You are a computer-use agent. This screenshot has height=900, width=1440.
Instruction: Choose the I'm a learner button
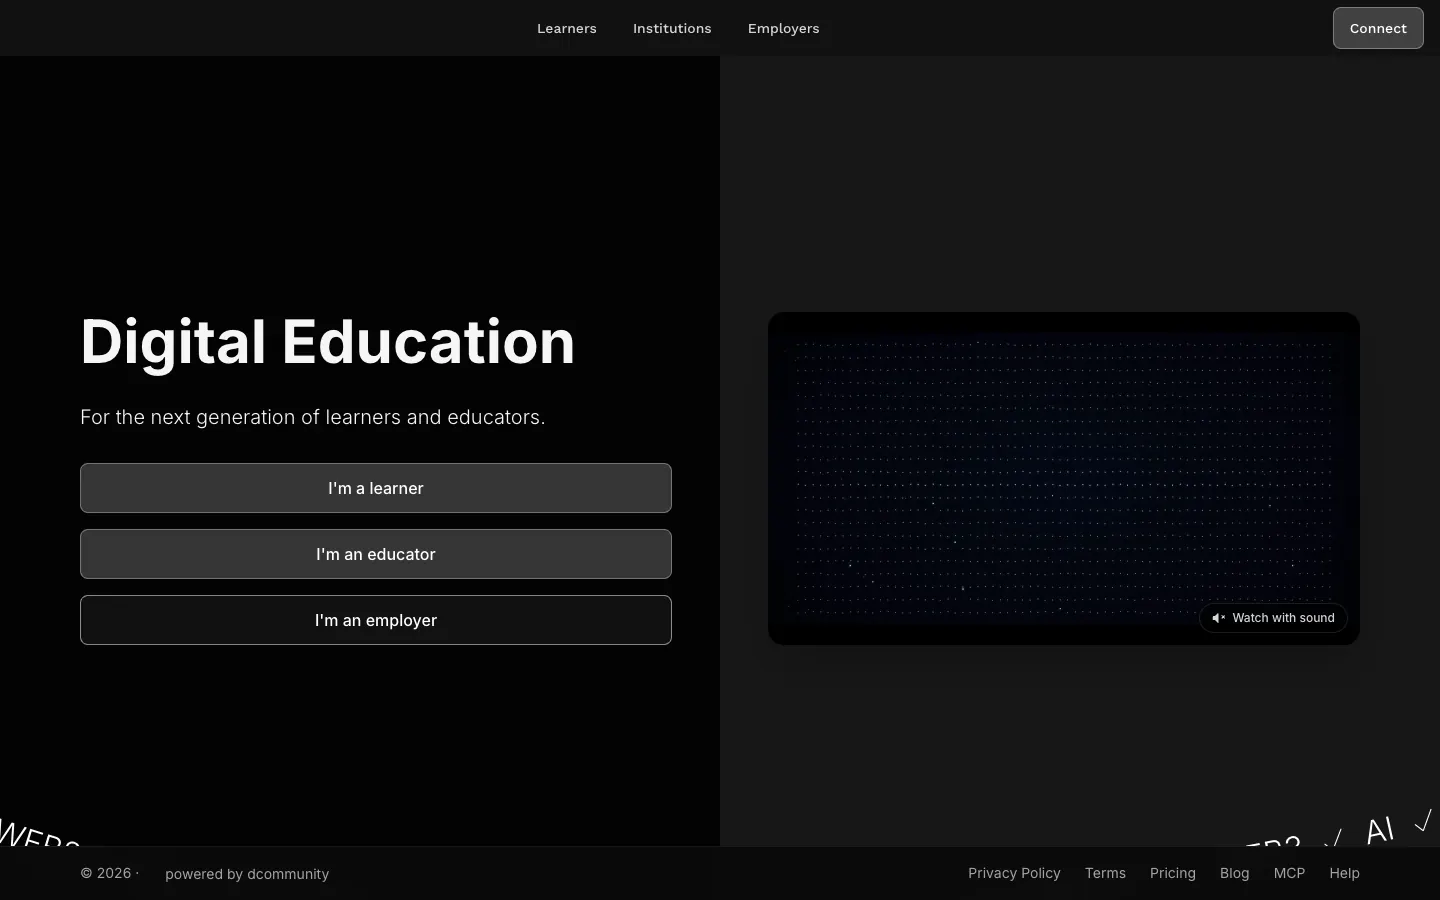tap(376, 488)
